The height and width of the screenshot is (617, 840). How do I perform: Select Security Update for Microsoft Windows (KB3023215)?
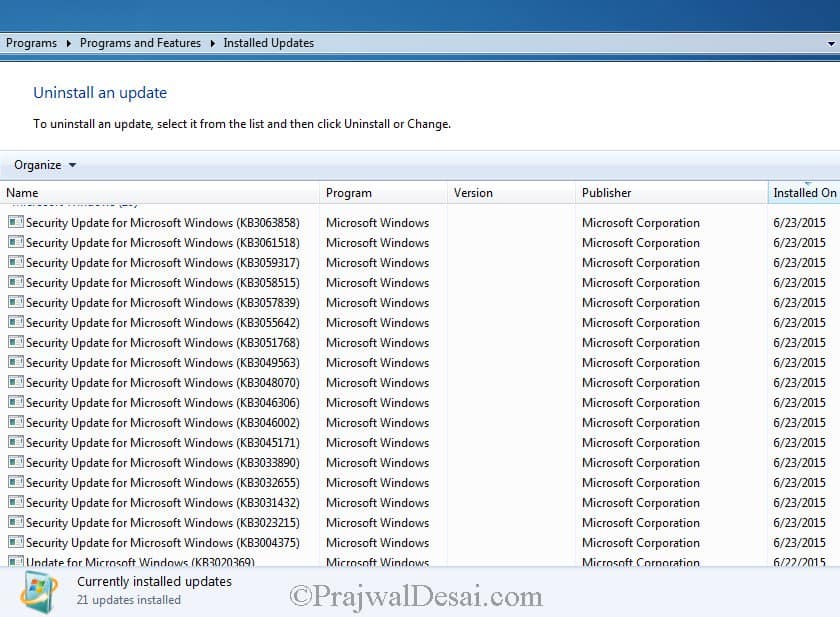(x=163, y=522)
